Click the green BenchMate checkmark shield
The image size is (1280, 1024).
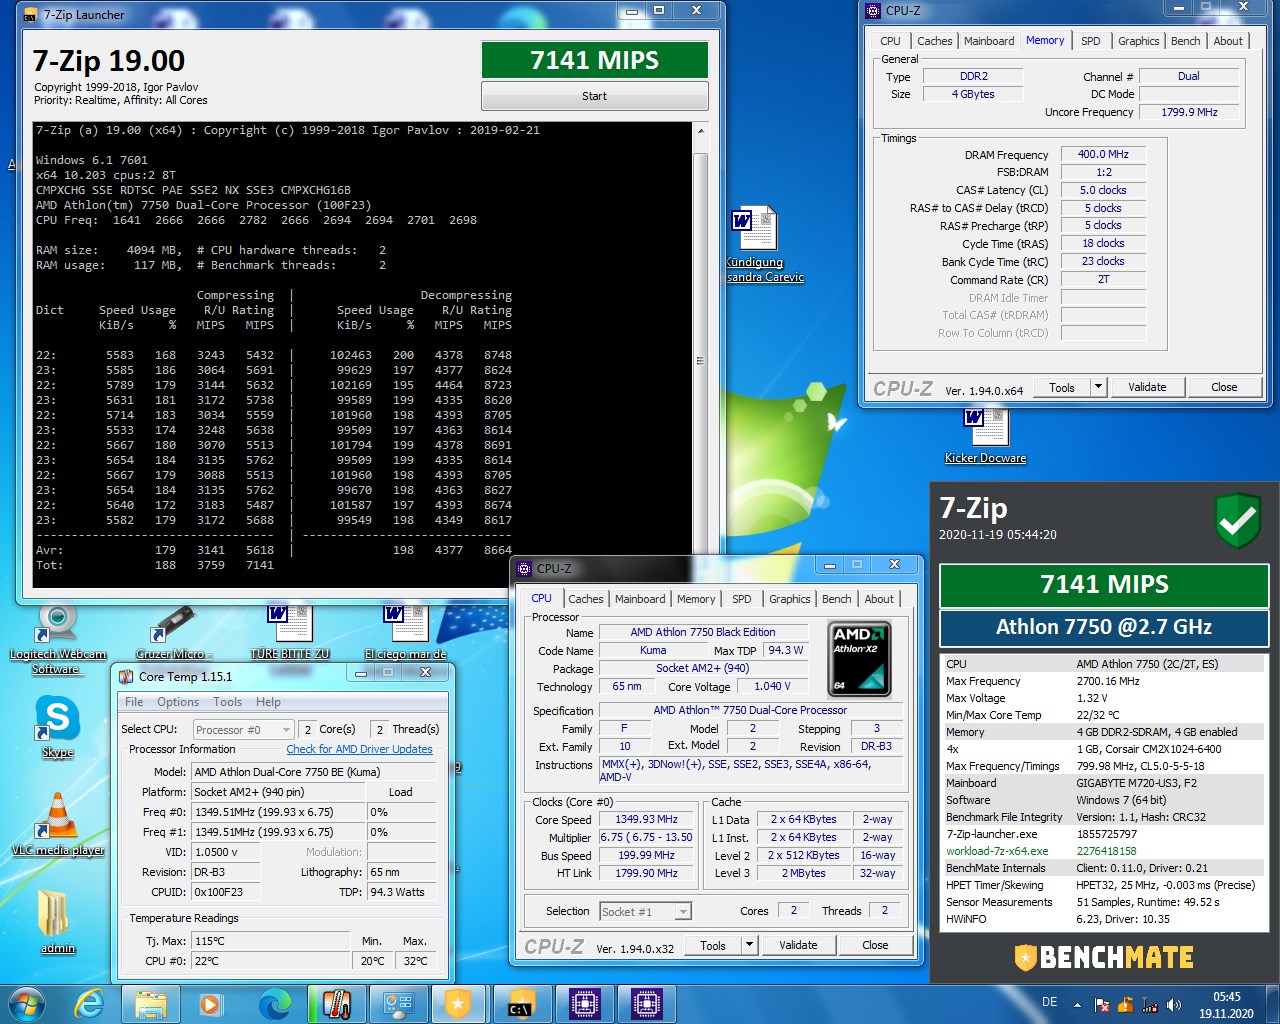(1237, 521)
